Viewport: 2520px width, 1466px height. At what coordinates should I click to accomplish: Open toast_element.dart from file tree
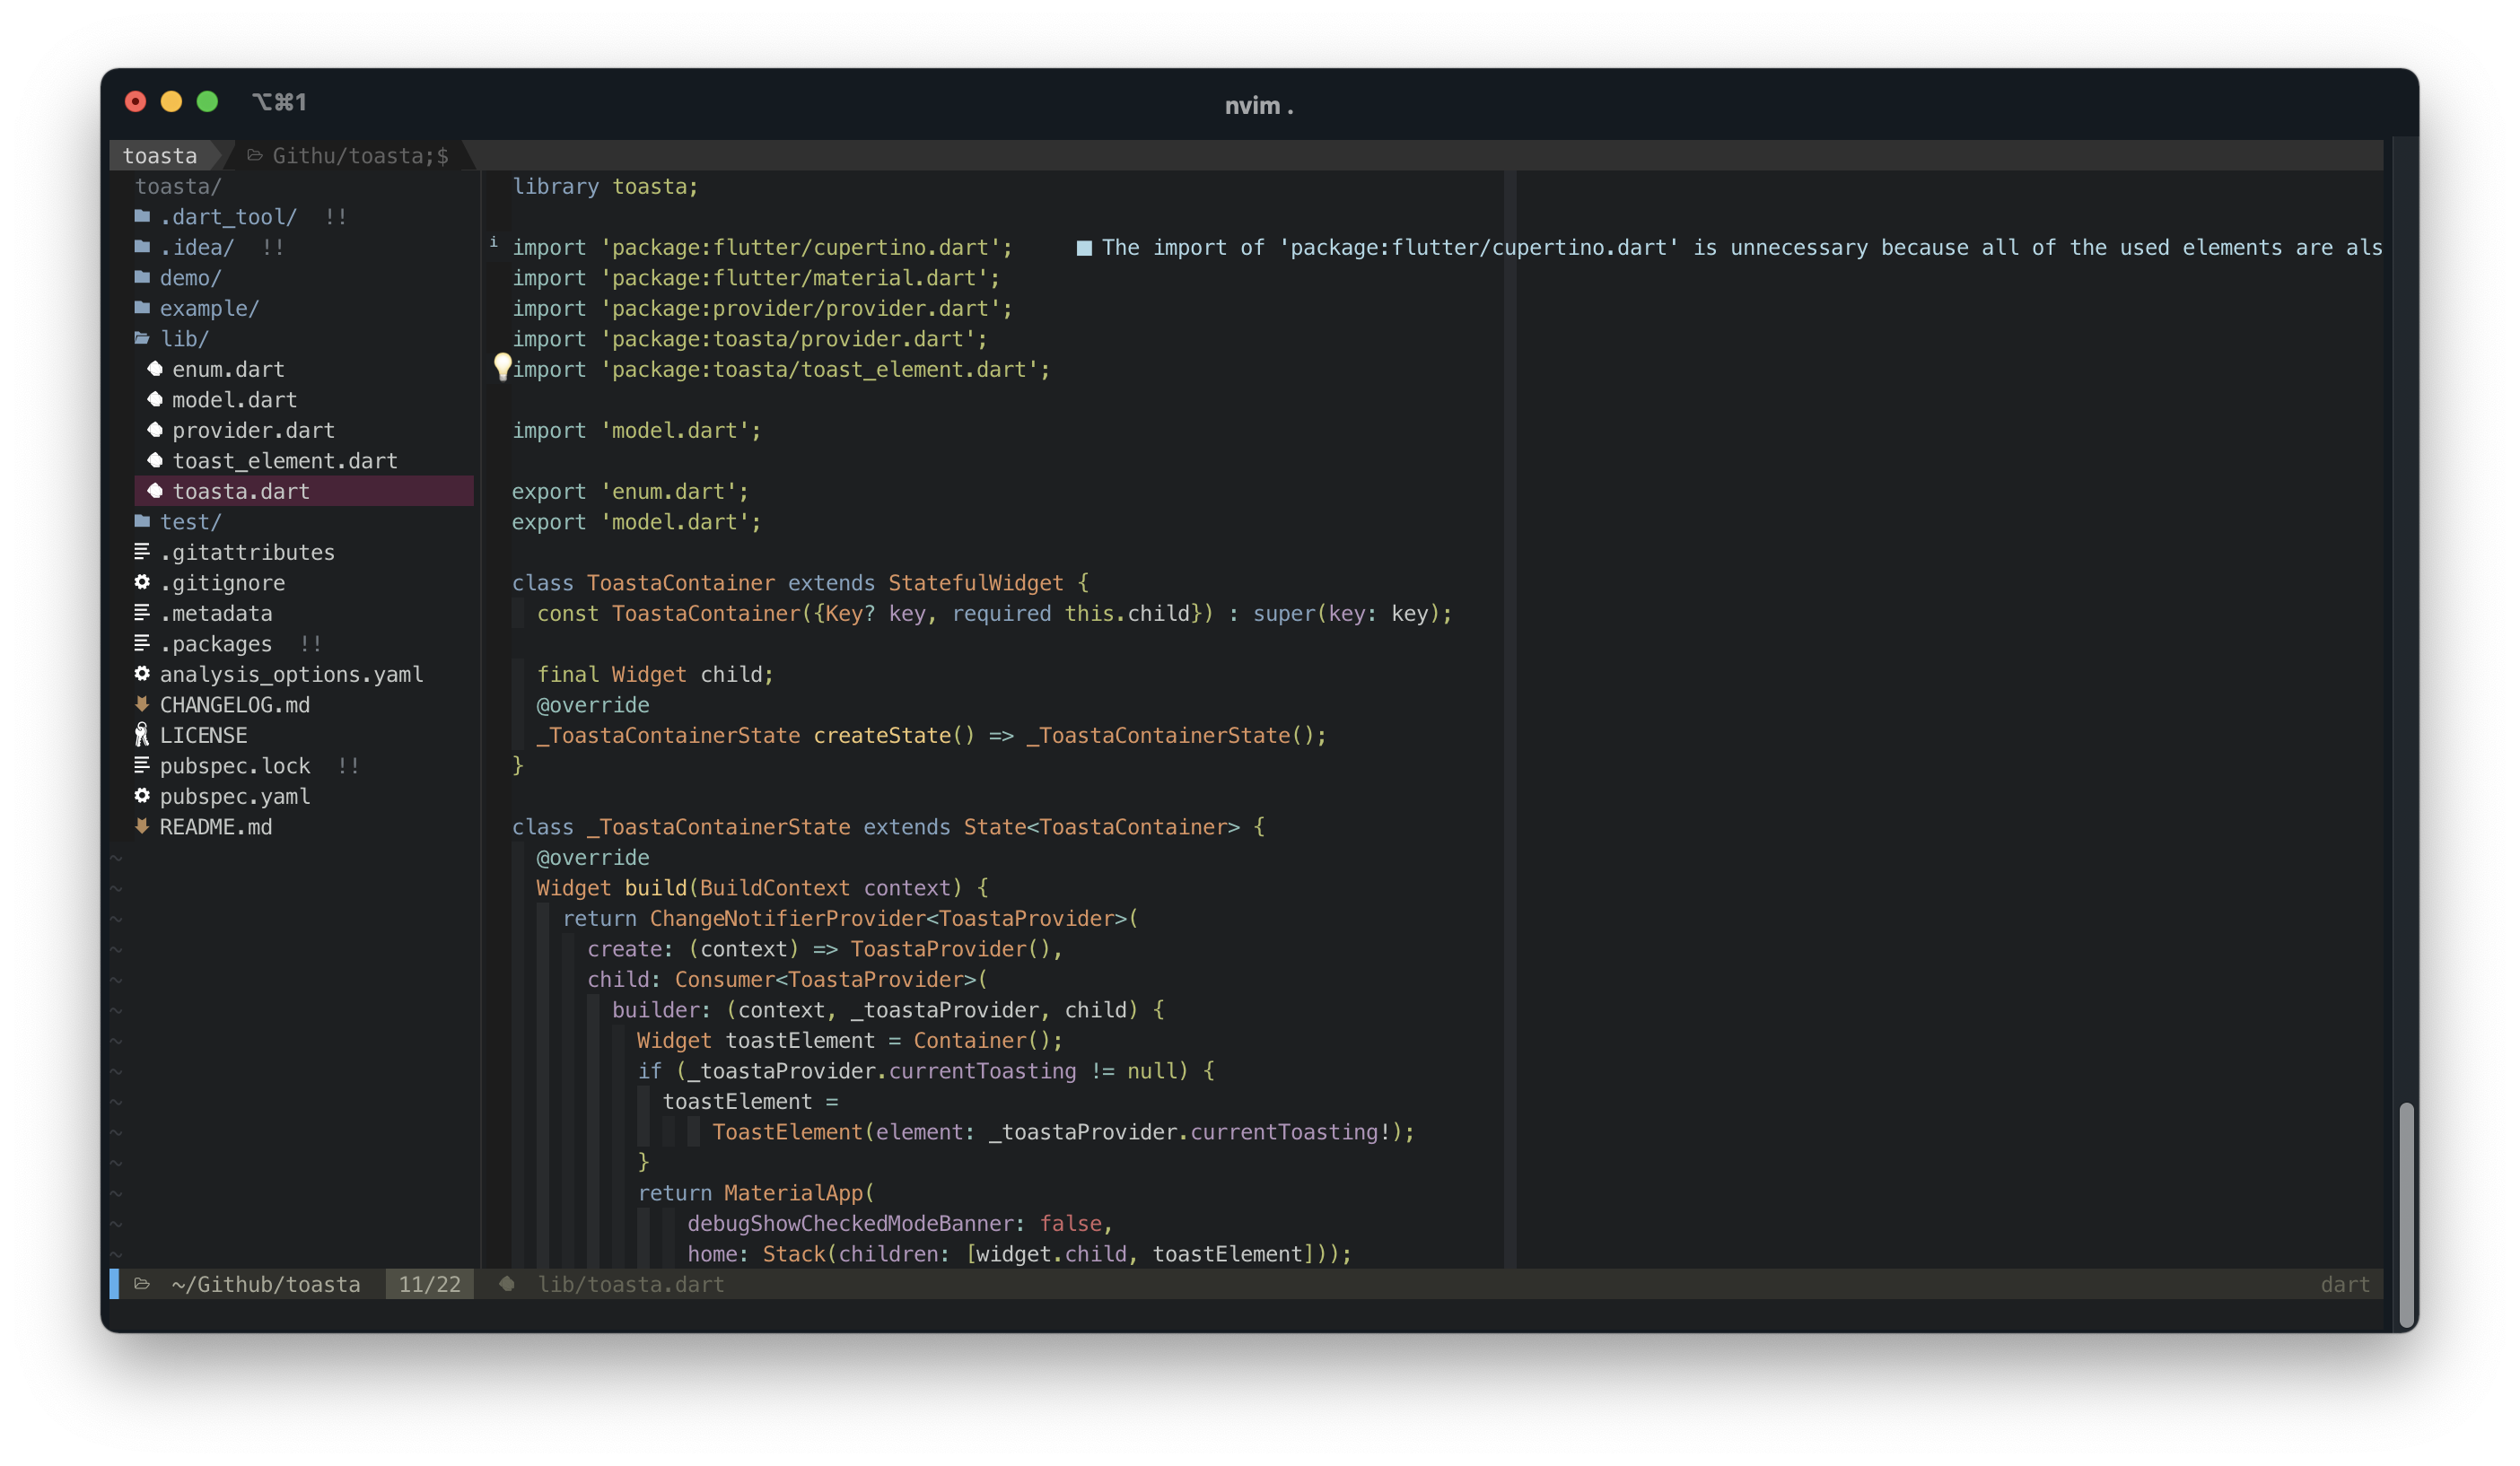coord(284,461)
